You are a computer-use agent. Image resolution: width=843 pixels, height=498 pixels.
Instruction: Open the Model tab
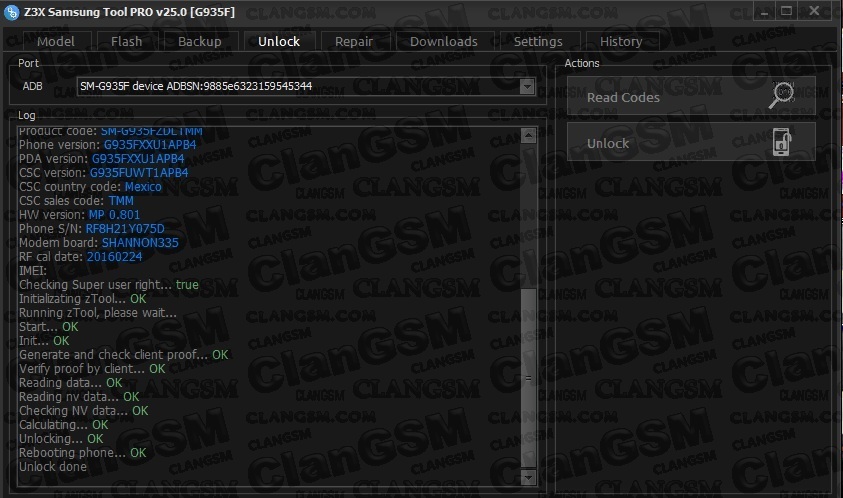point(56,41)
